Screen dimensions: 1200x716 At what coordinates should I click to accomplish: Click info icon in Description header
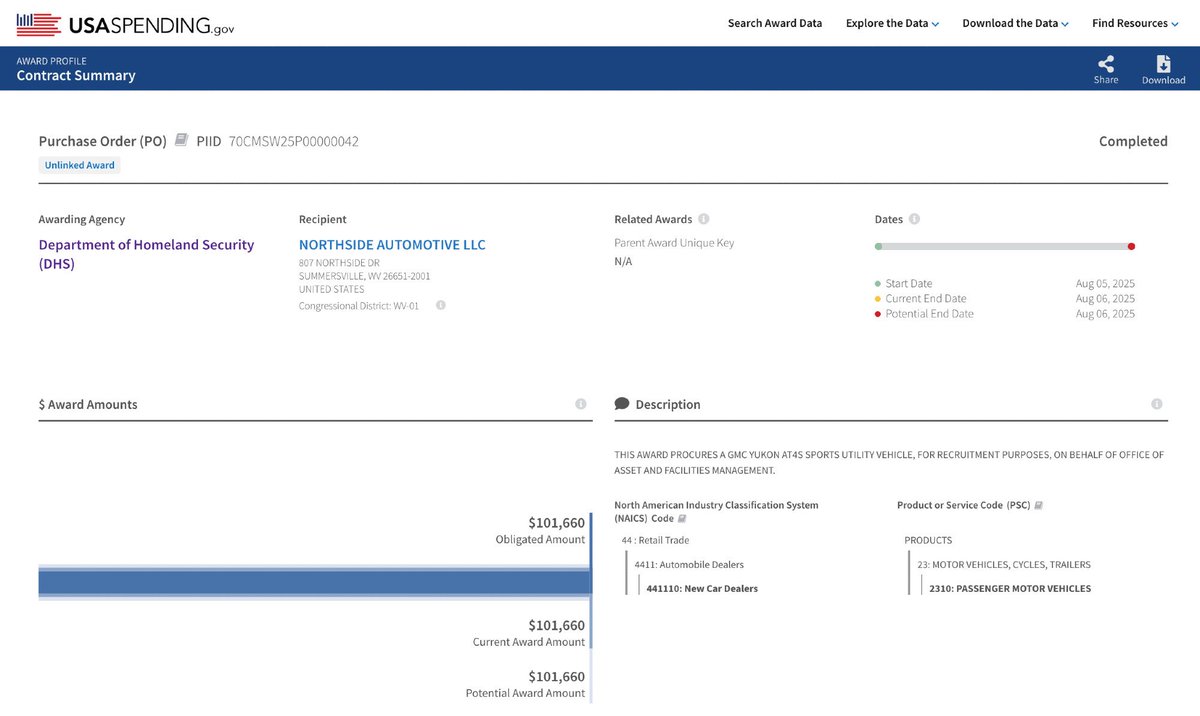click(1157, 404)
